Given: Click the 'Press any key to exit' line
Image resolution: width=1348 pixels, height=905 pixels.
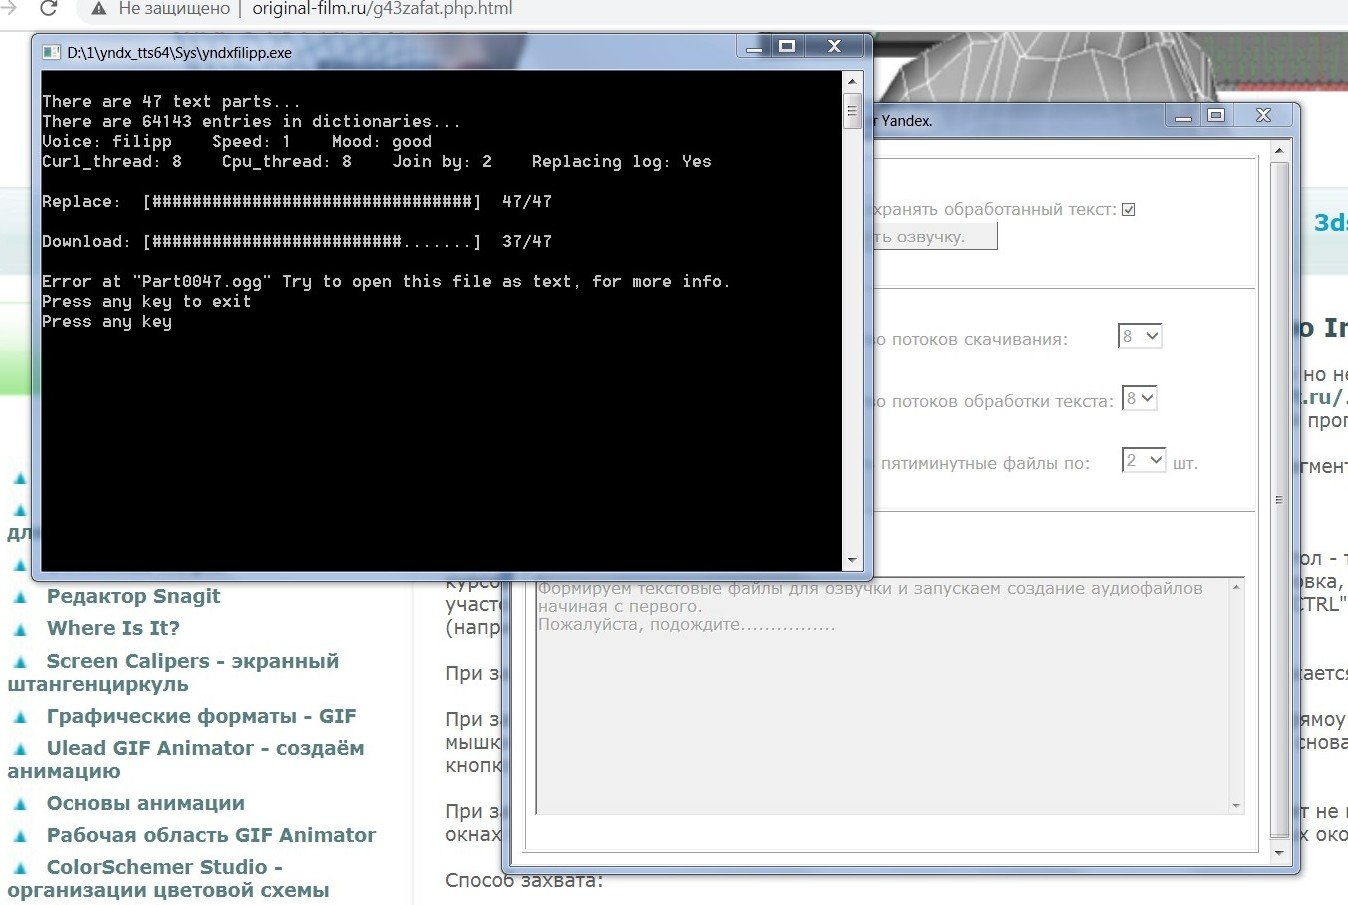Looking at the screenshot, I should point(146,302).
